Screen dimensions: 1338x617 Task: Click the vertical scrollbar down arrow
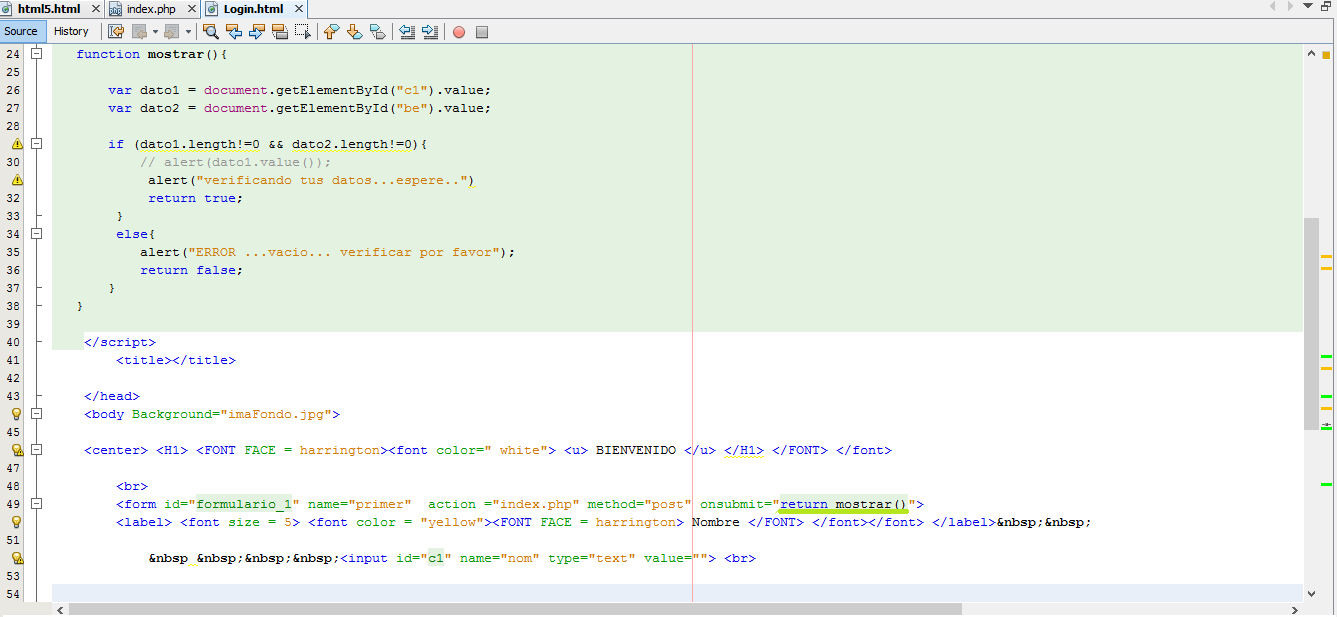[x=1311, y=593]
